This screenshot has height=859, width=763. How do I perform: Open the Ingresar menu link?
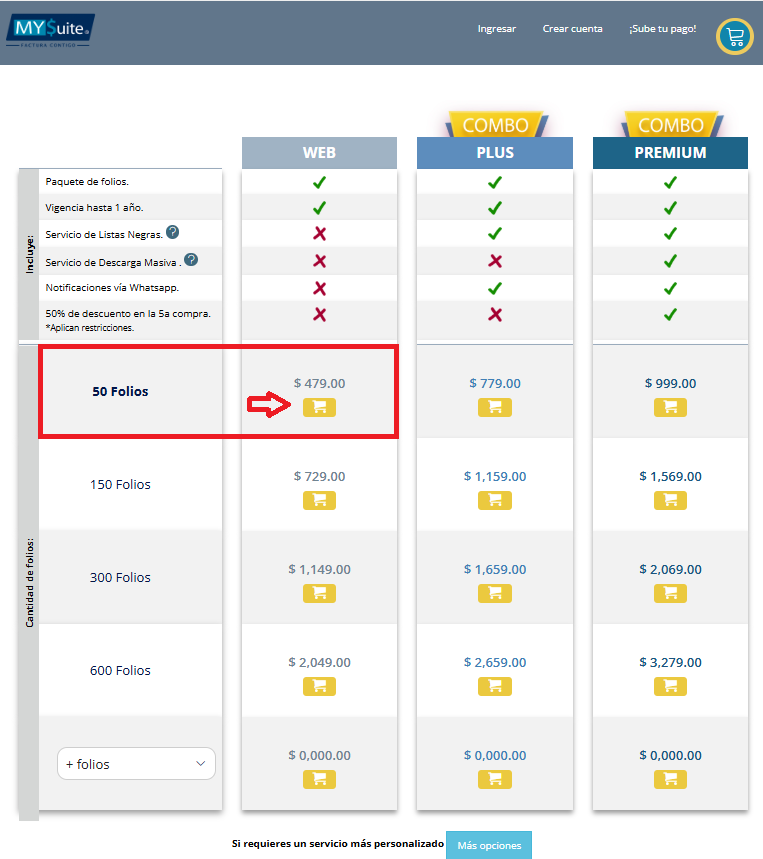[497, 29]
